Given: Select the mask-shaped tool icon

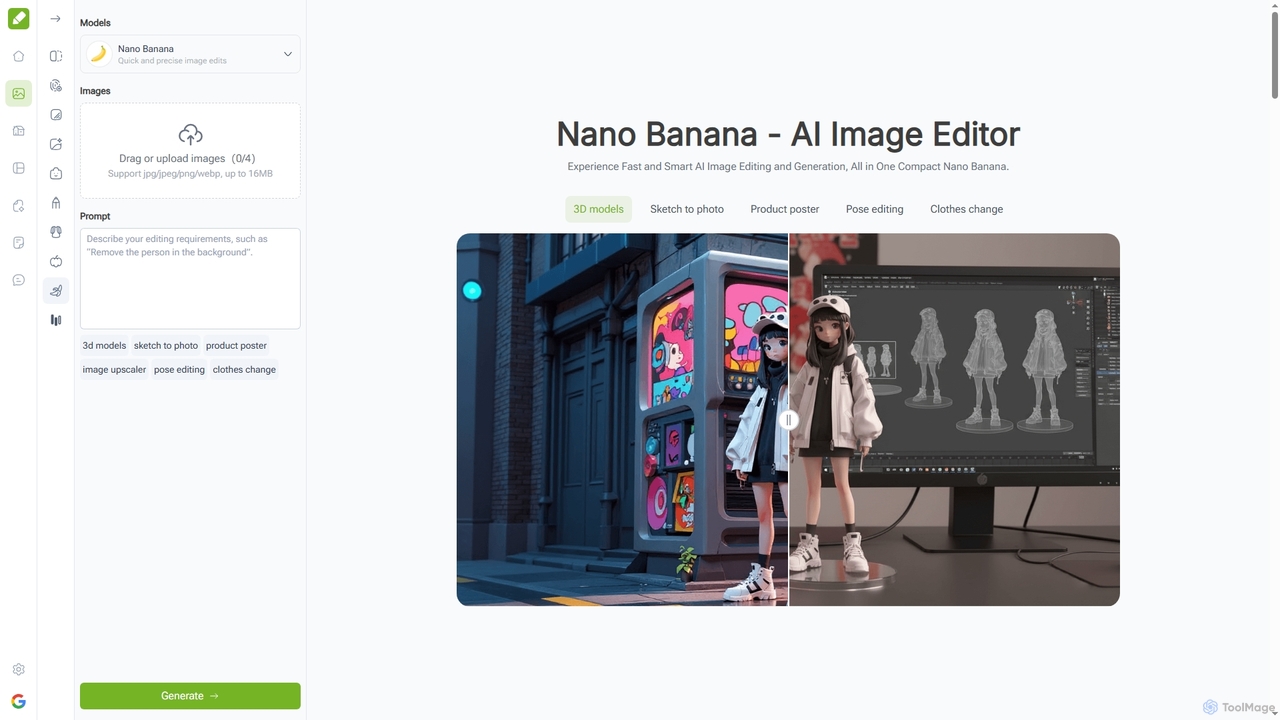Looking at the screenshot, I should (x=56, y=232).
